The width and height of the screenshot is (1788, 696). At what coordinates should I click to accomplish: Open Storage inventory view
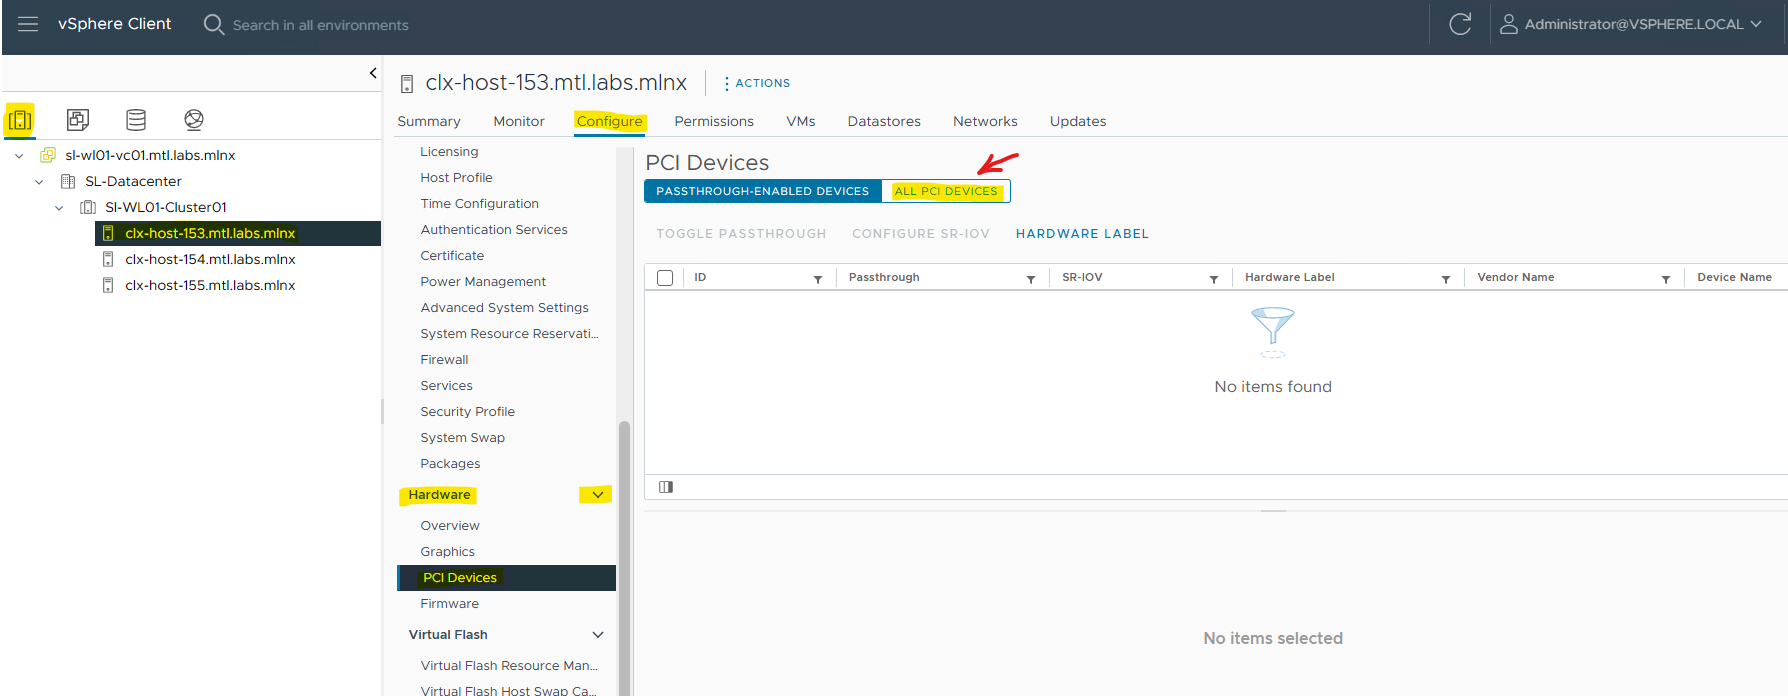click(x=136, y=120)
